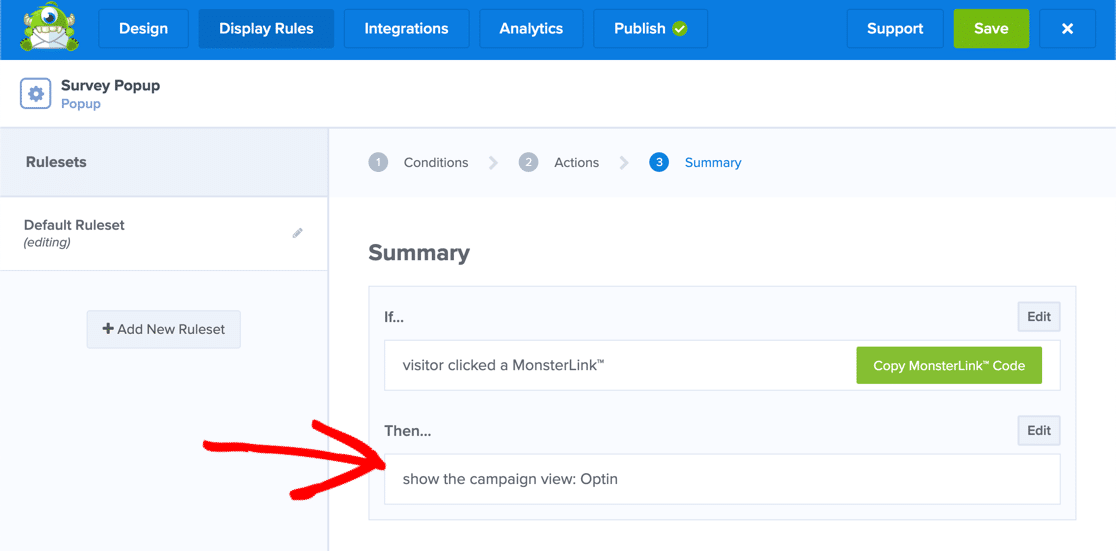
Task: Add a new ruleset
Action: click(x=164, y=329)
